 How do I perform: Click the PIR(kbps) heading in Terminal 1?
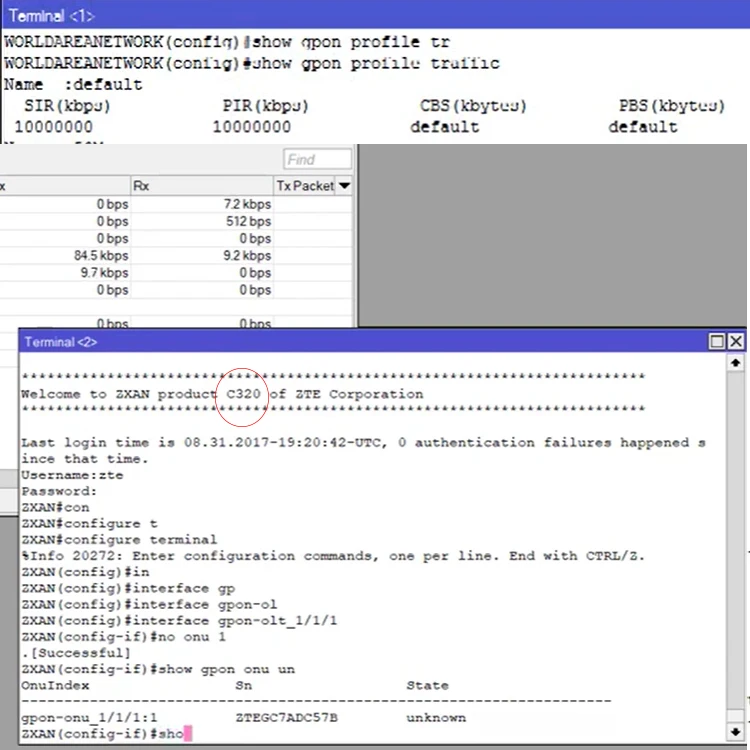pos(265,106)
